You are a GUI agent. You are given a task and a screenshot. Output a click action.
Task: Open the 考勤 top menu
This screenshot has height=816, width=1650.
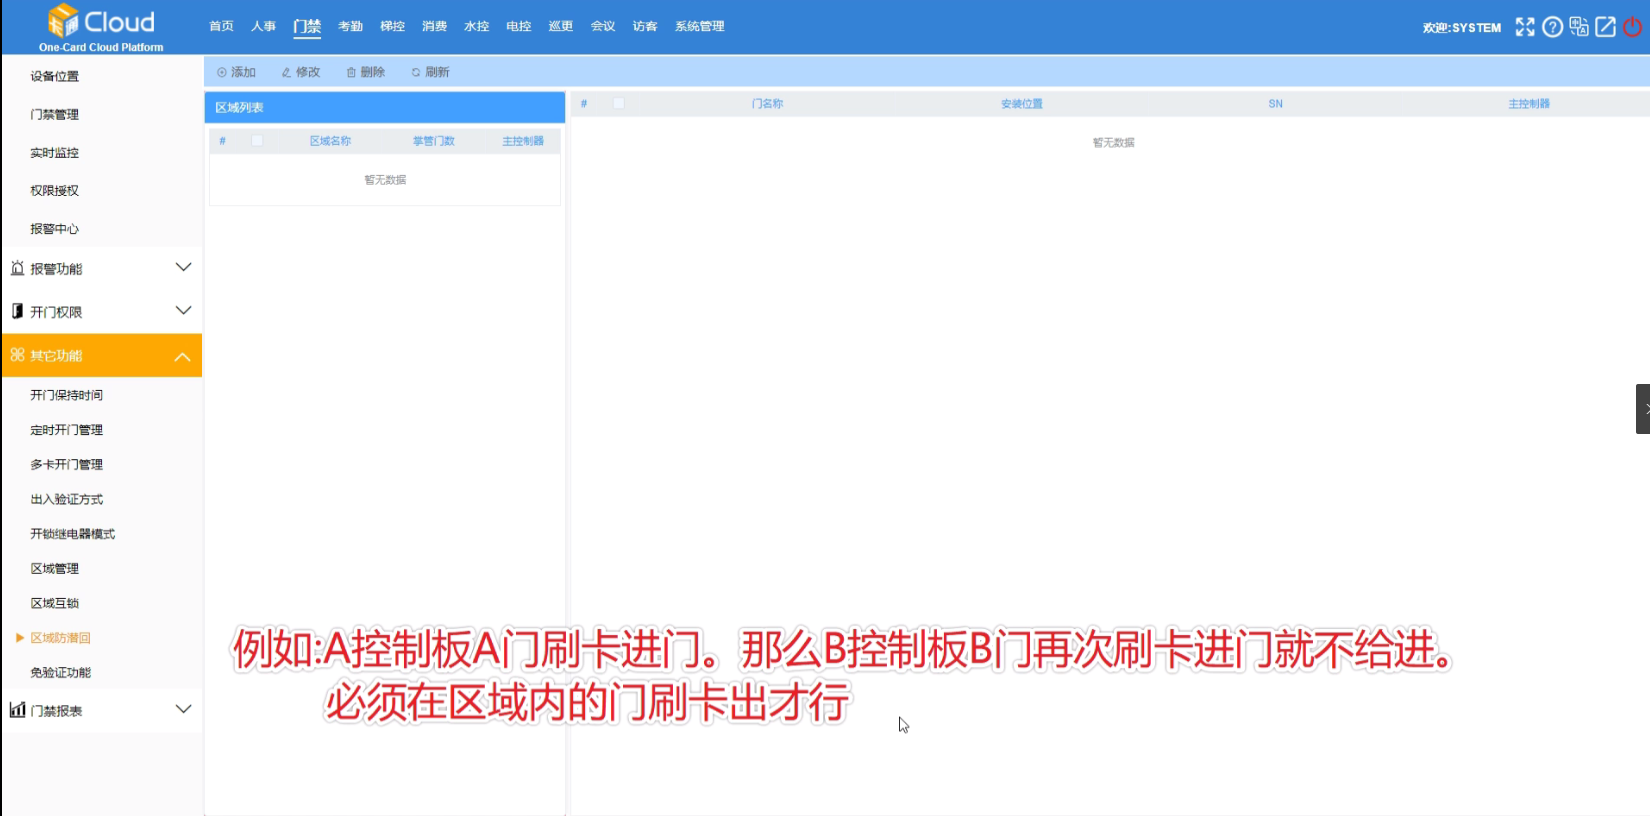[350, 26]
